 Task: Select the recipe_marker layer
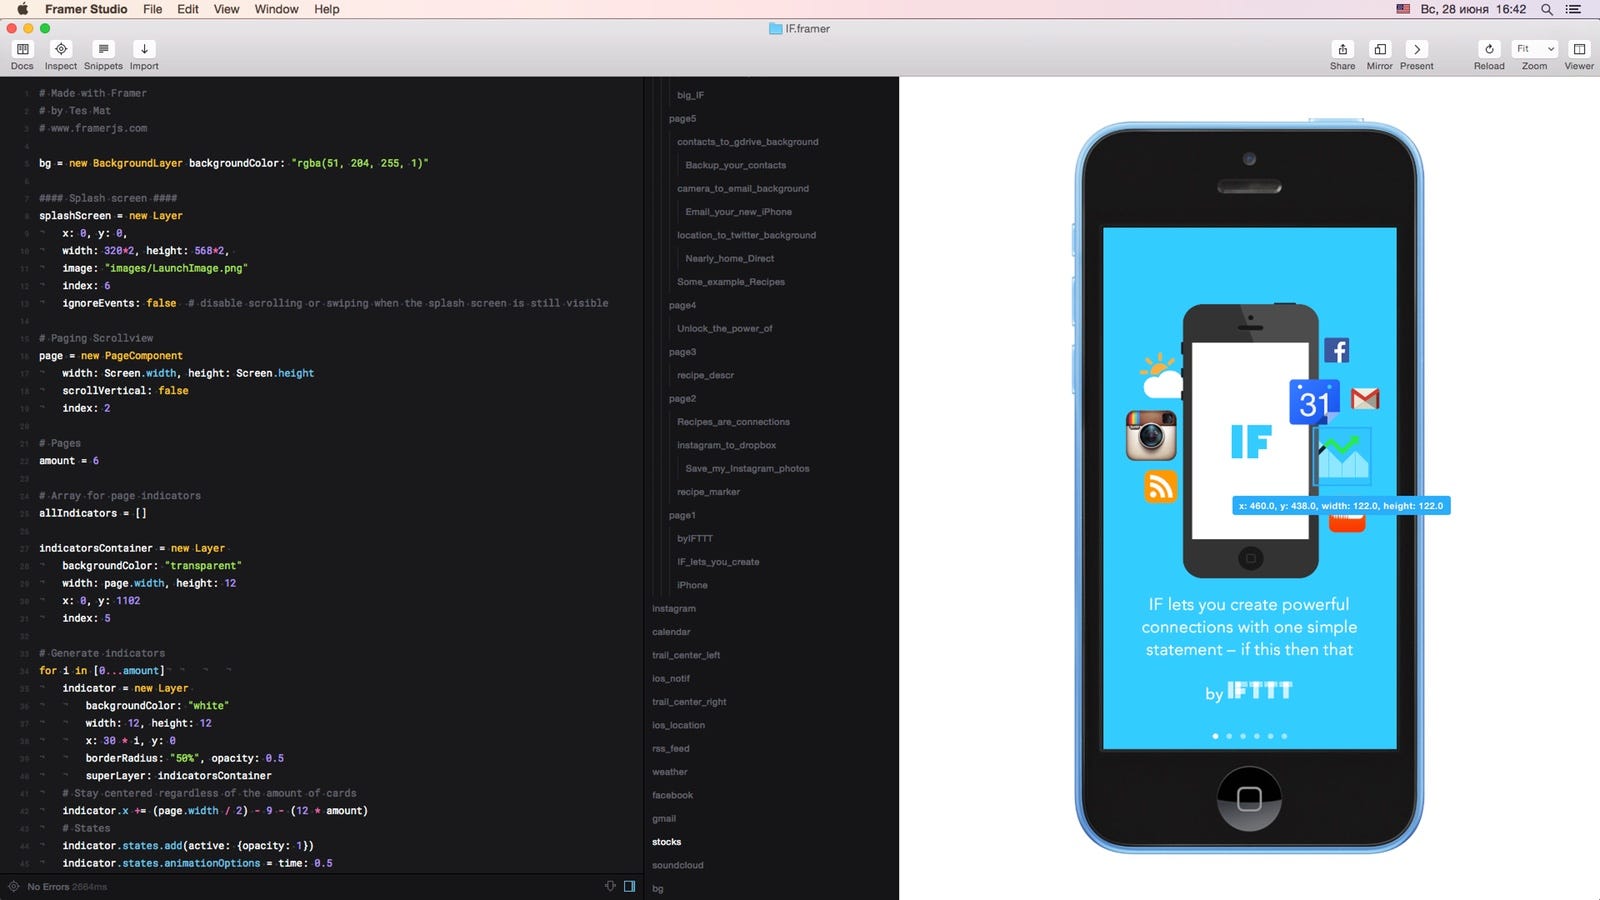[x=708, y=492]
